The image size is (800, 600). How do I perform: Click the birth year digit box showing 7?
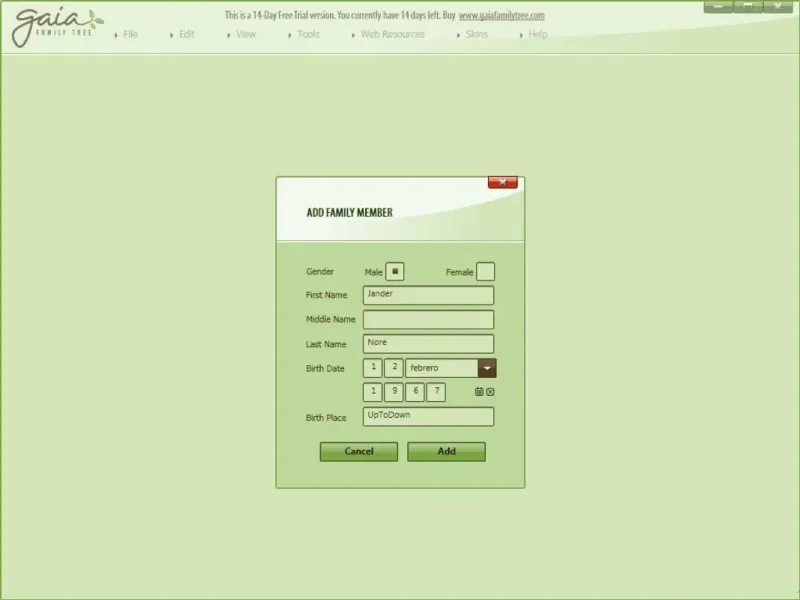point(436,392)
